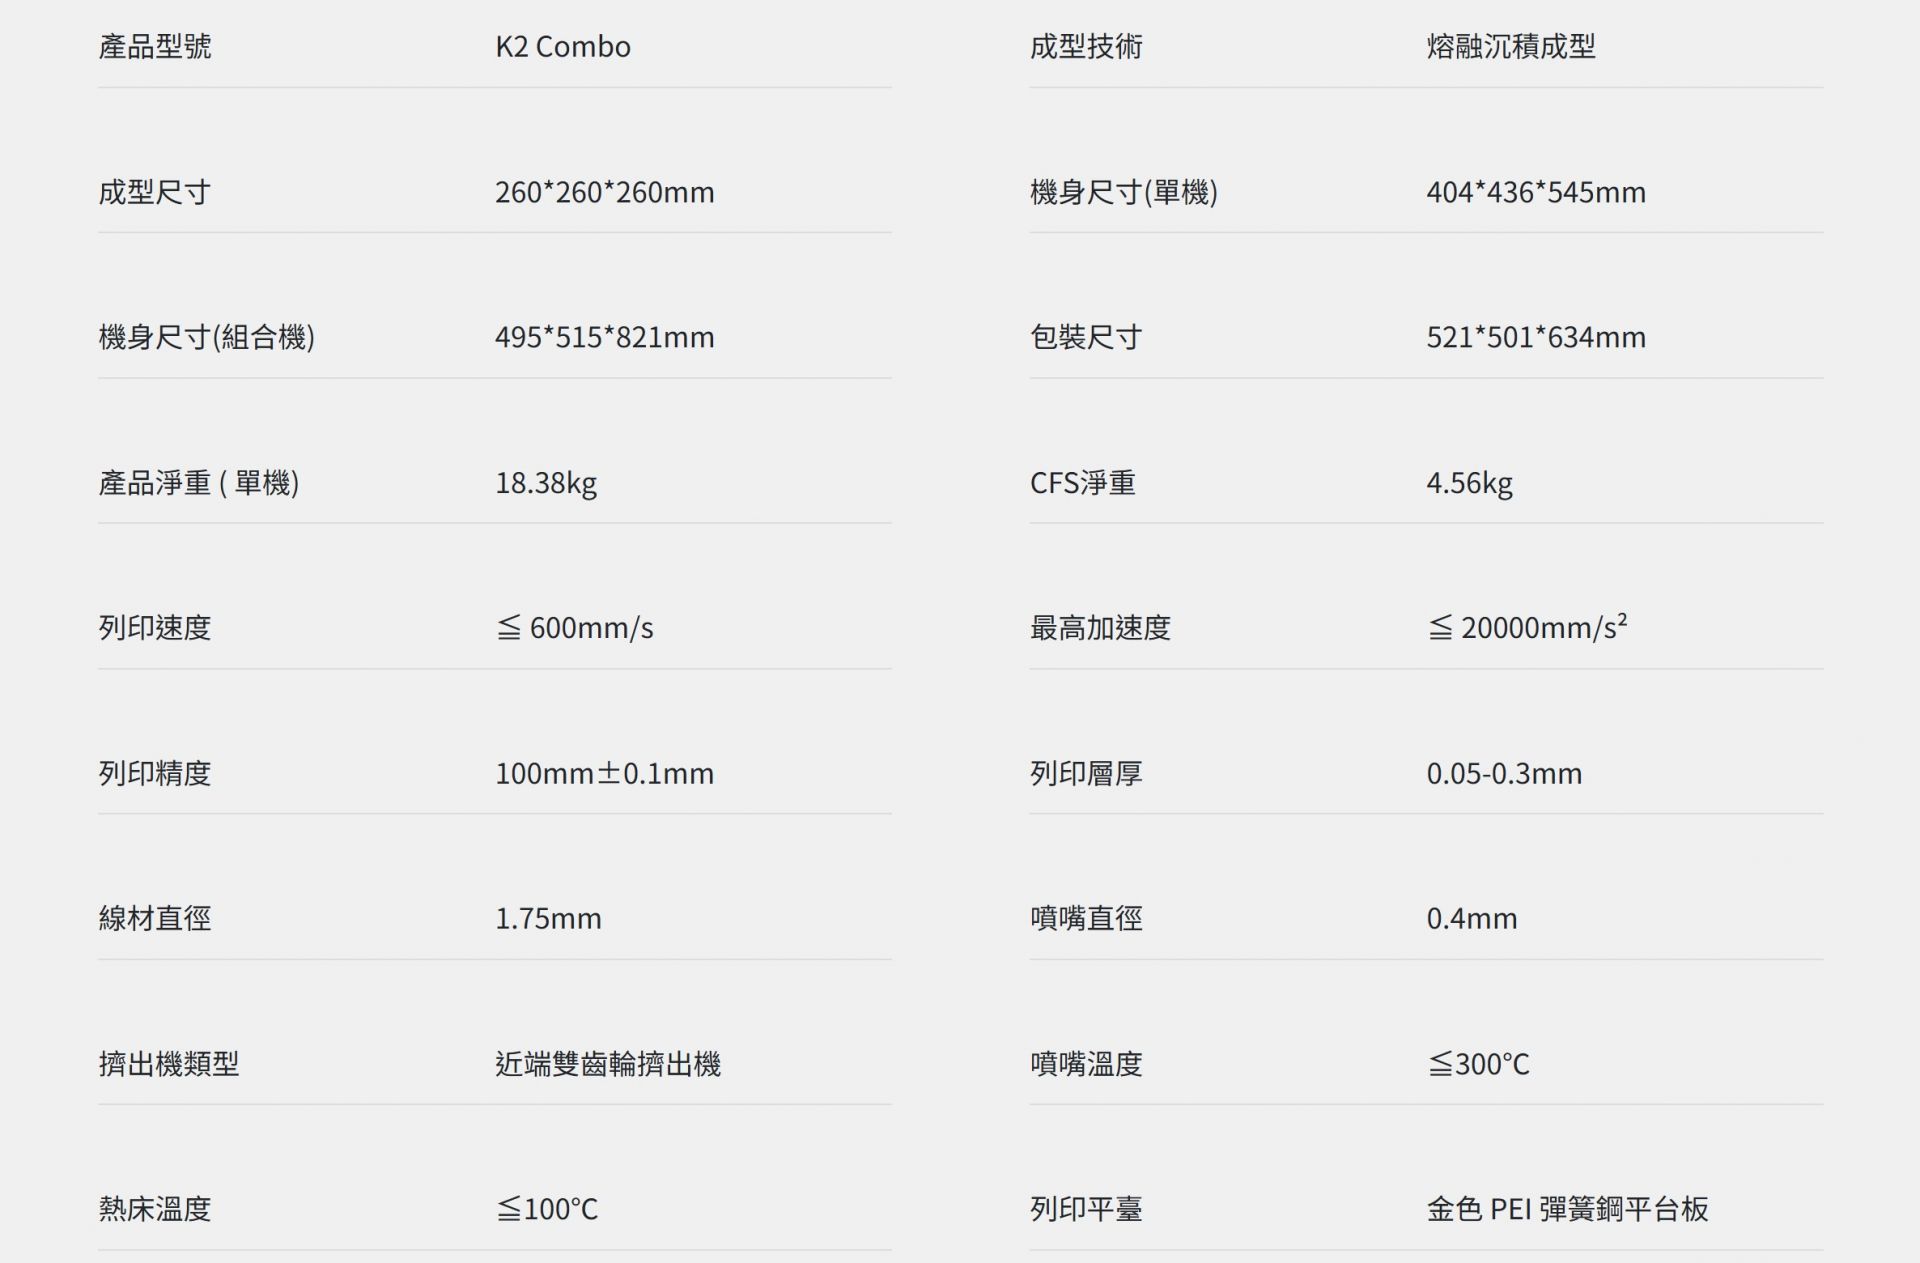The height and width of the screenshot is (1263, 1920).
Task: Select the 4.56kg weight value
Action: click(x=1468, y=483)
